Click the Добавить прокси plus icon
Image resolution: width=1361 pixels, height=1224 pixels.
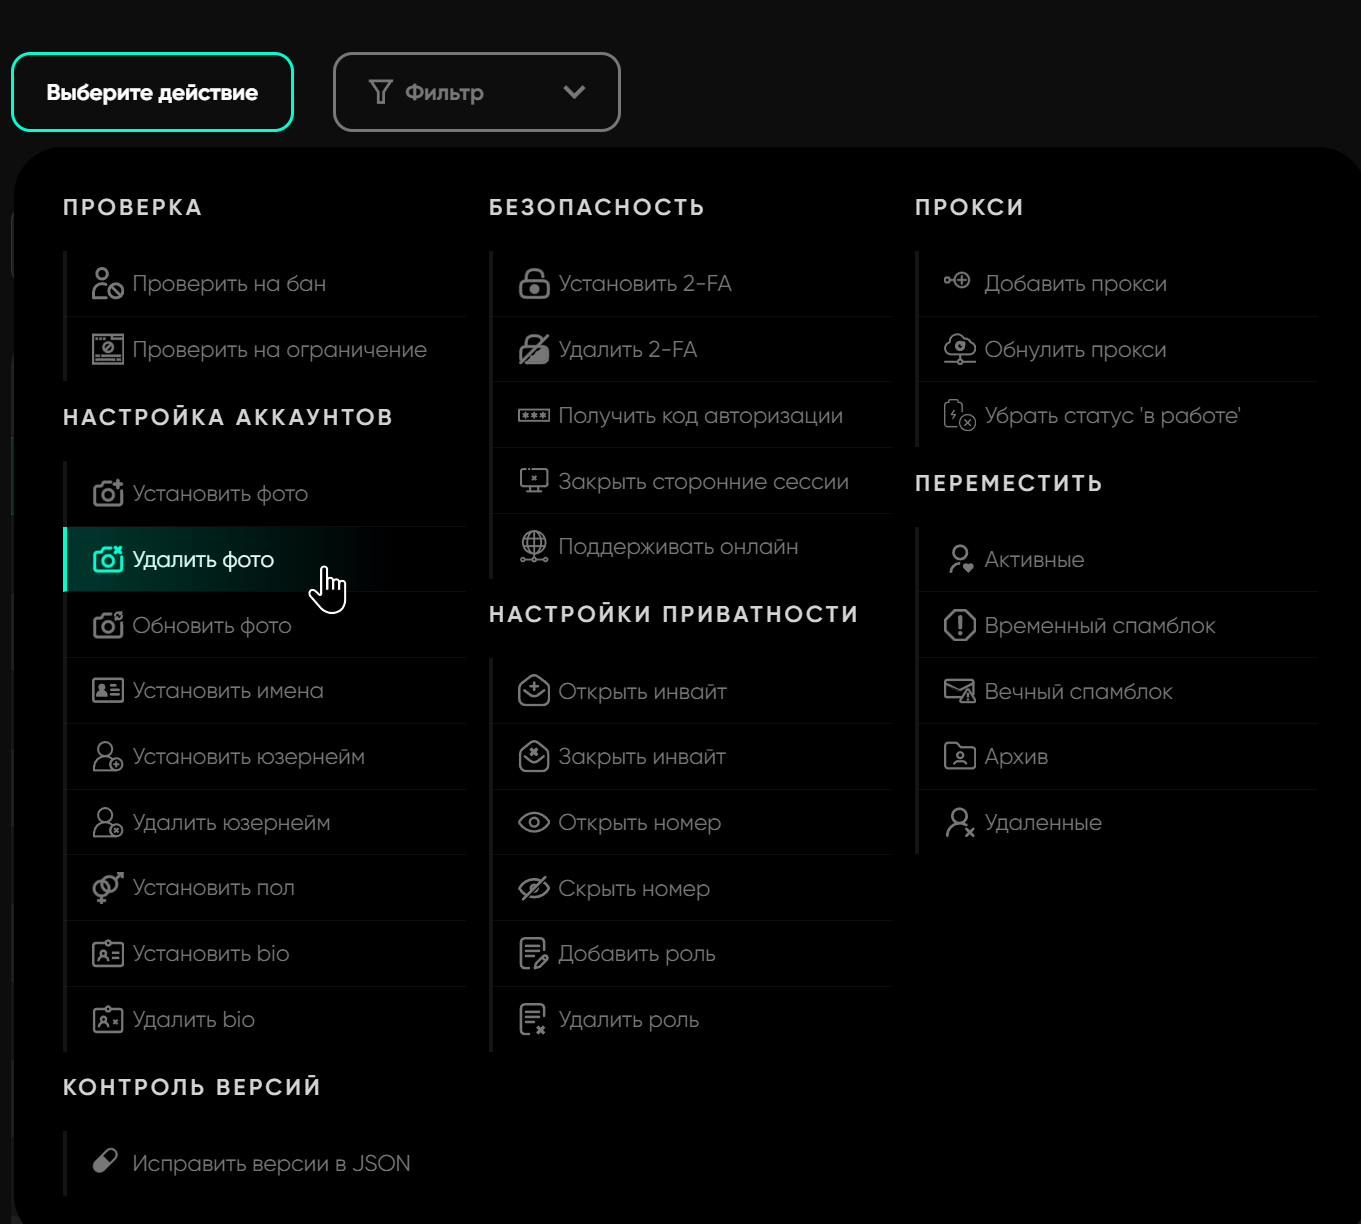pyautogui.click(x=958, y=282)
